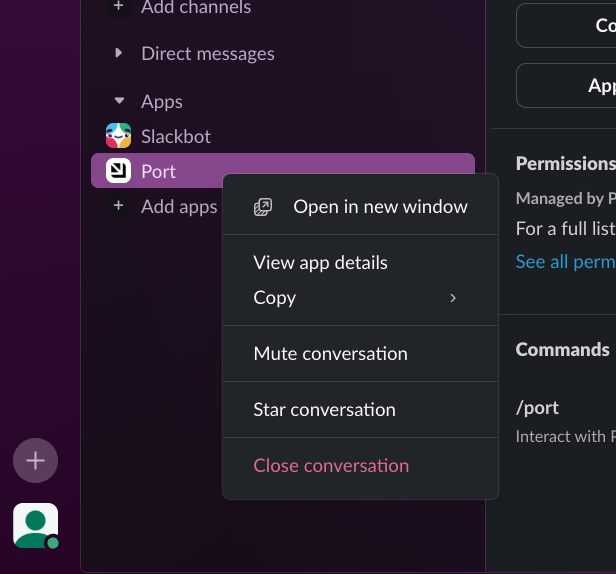This screenshot has height=574, width=616.
Task: Collapse the Apps section arrow
Action: 119,102
